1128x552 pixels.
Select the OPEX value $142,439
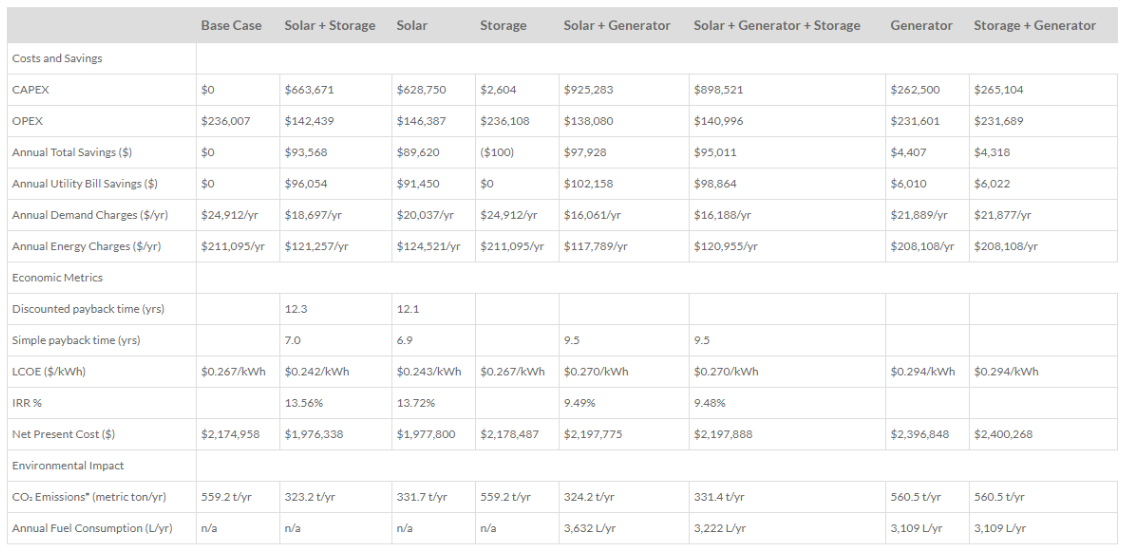tap(309, 121)
